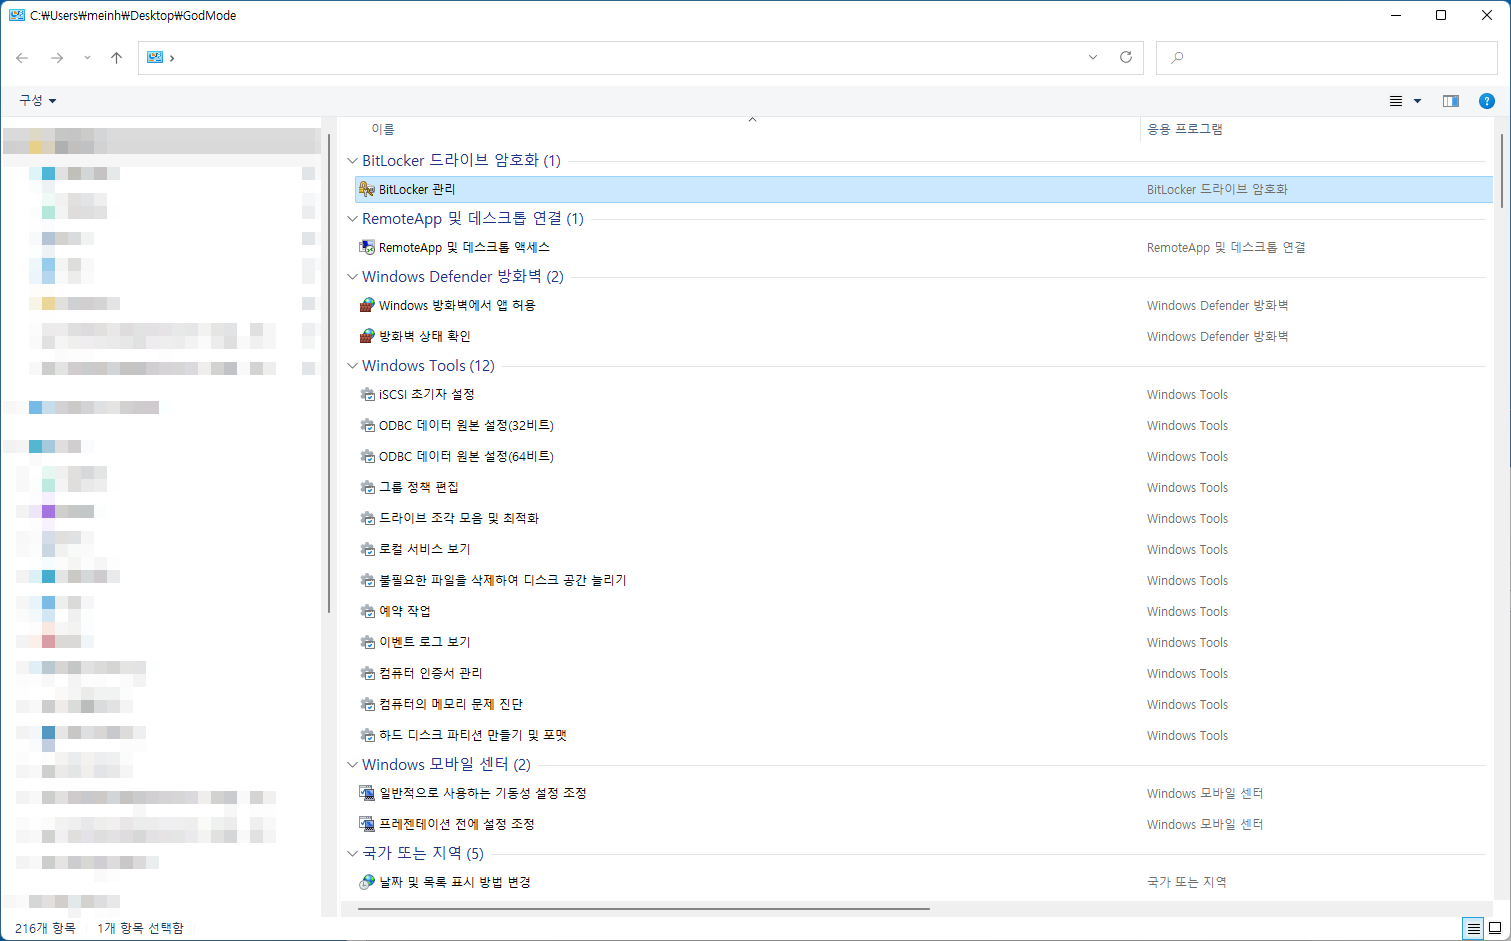This screenshot has height=941, width=1511.
Task: Switch to large icons view in status bar
Action: coord(1495,929)
